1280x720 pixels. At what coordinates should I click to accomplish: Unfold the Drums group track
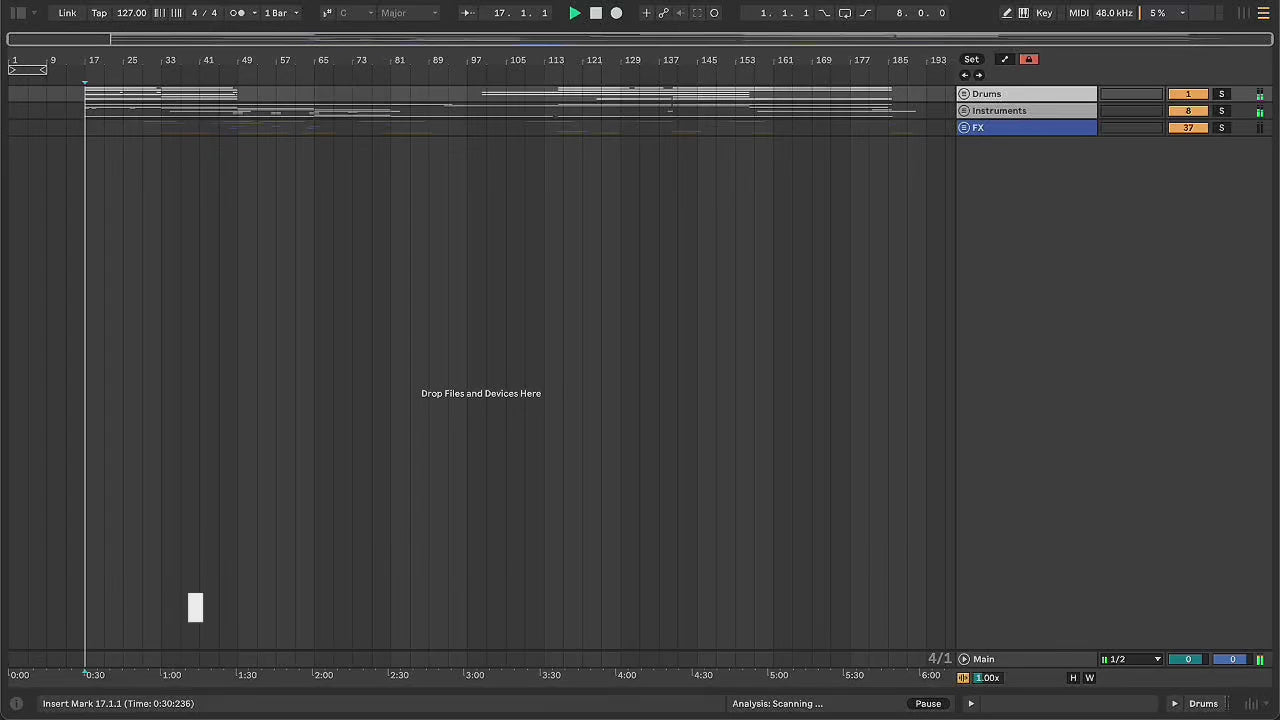point(964,94)
